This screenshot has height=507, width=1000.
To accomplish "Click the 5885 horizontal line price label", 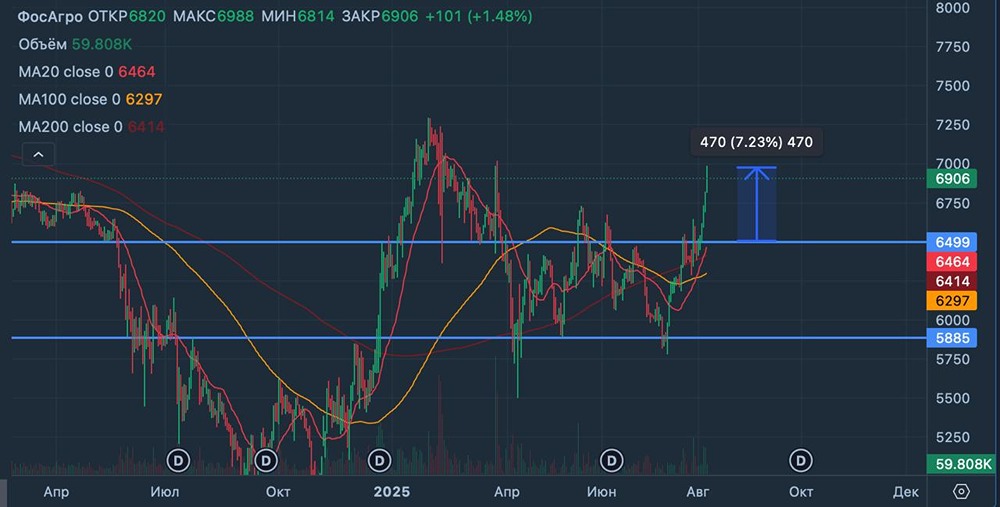I will 952,338.
